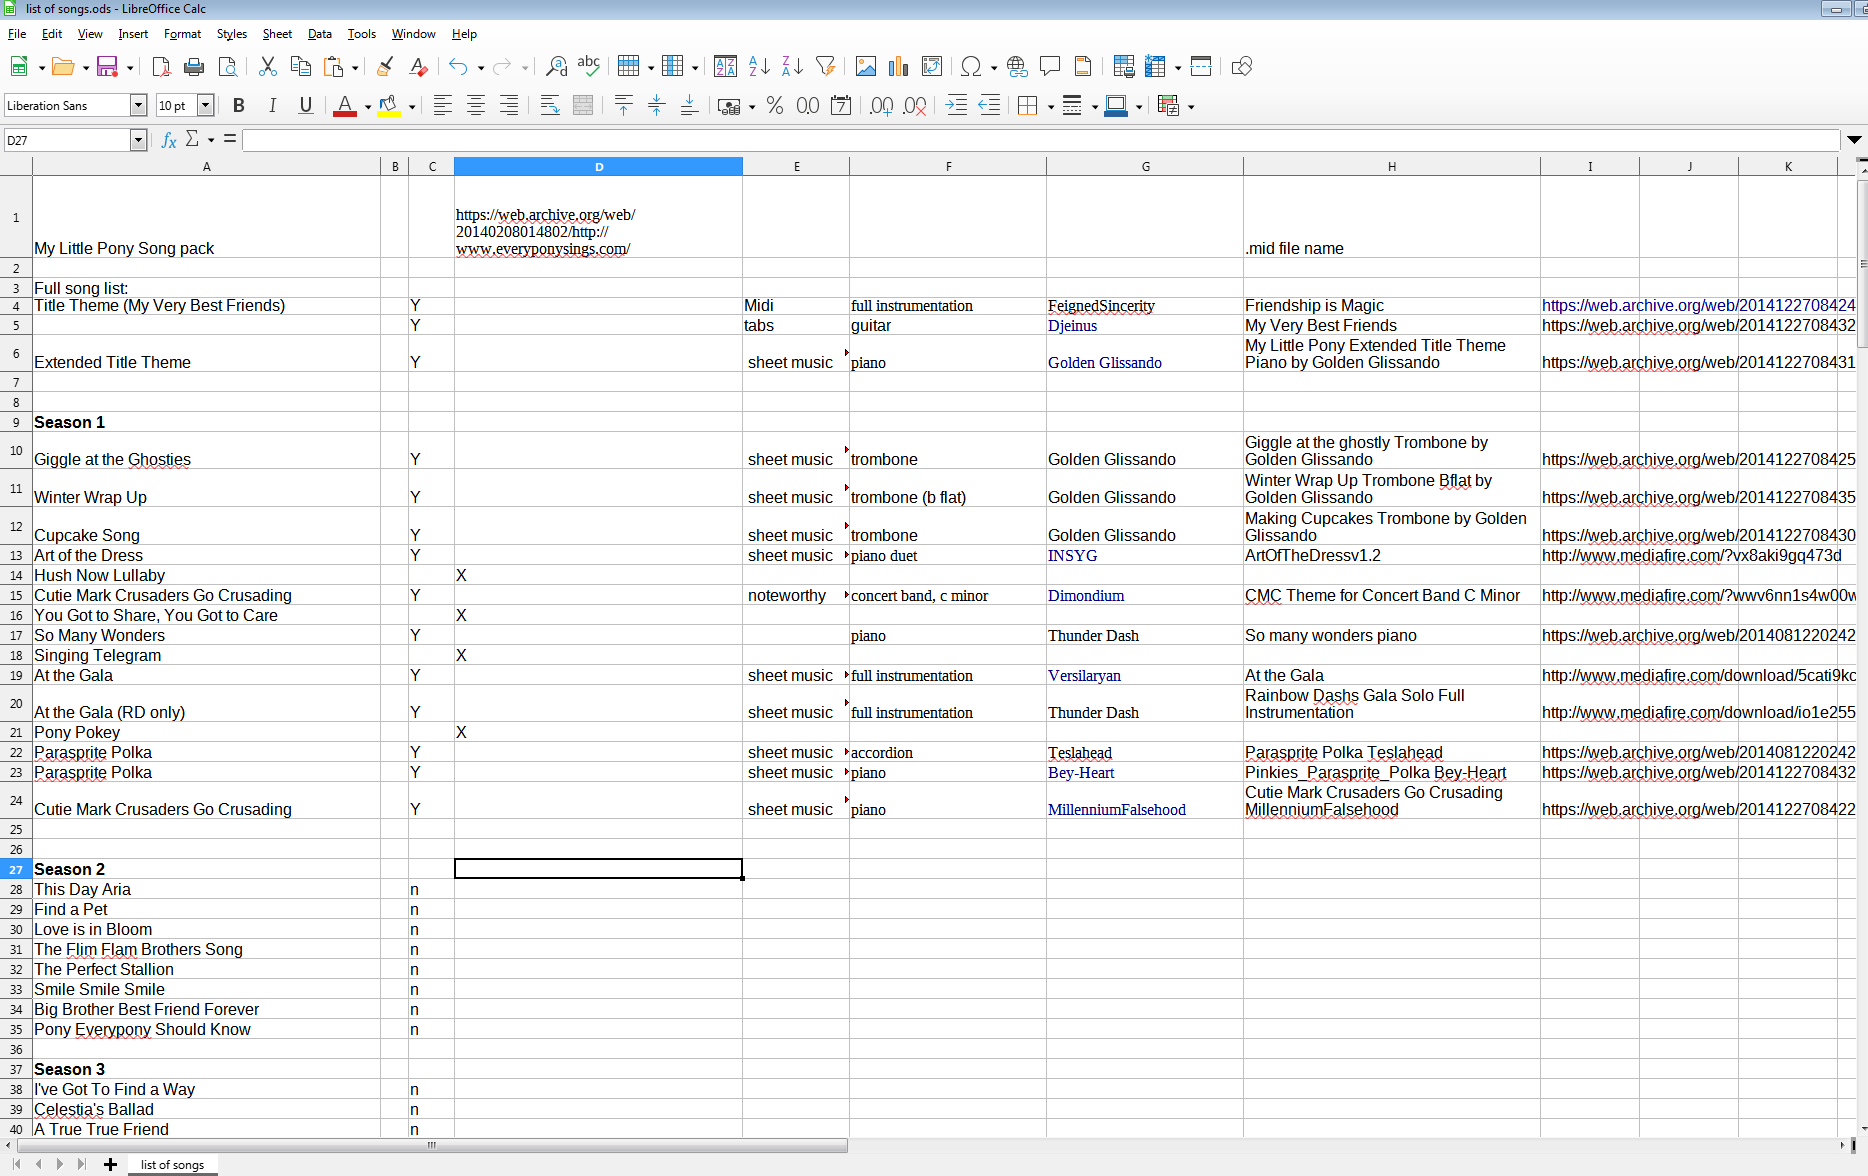The width and height of the screenshot is (1868, 1176).
Task: Click the Insert Hyperlink icon
Action: [x=1017, y=67]
